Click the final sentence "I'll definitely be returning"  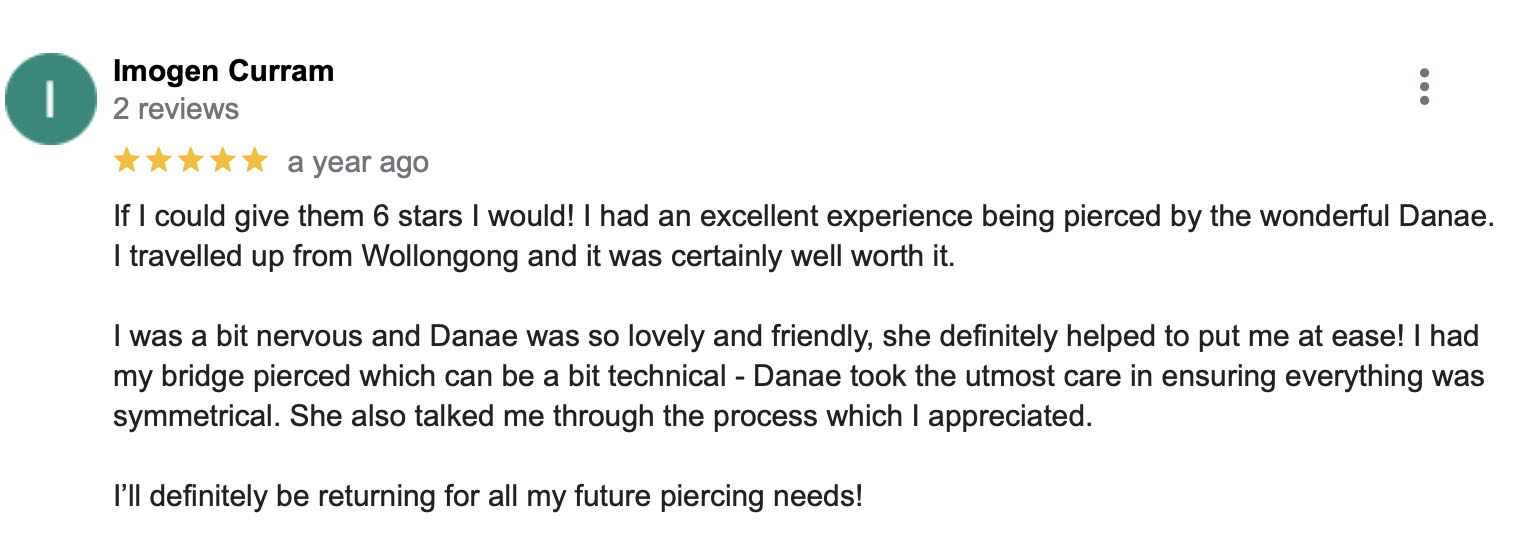pos(488,495)
